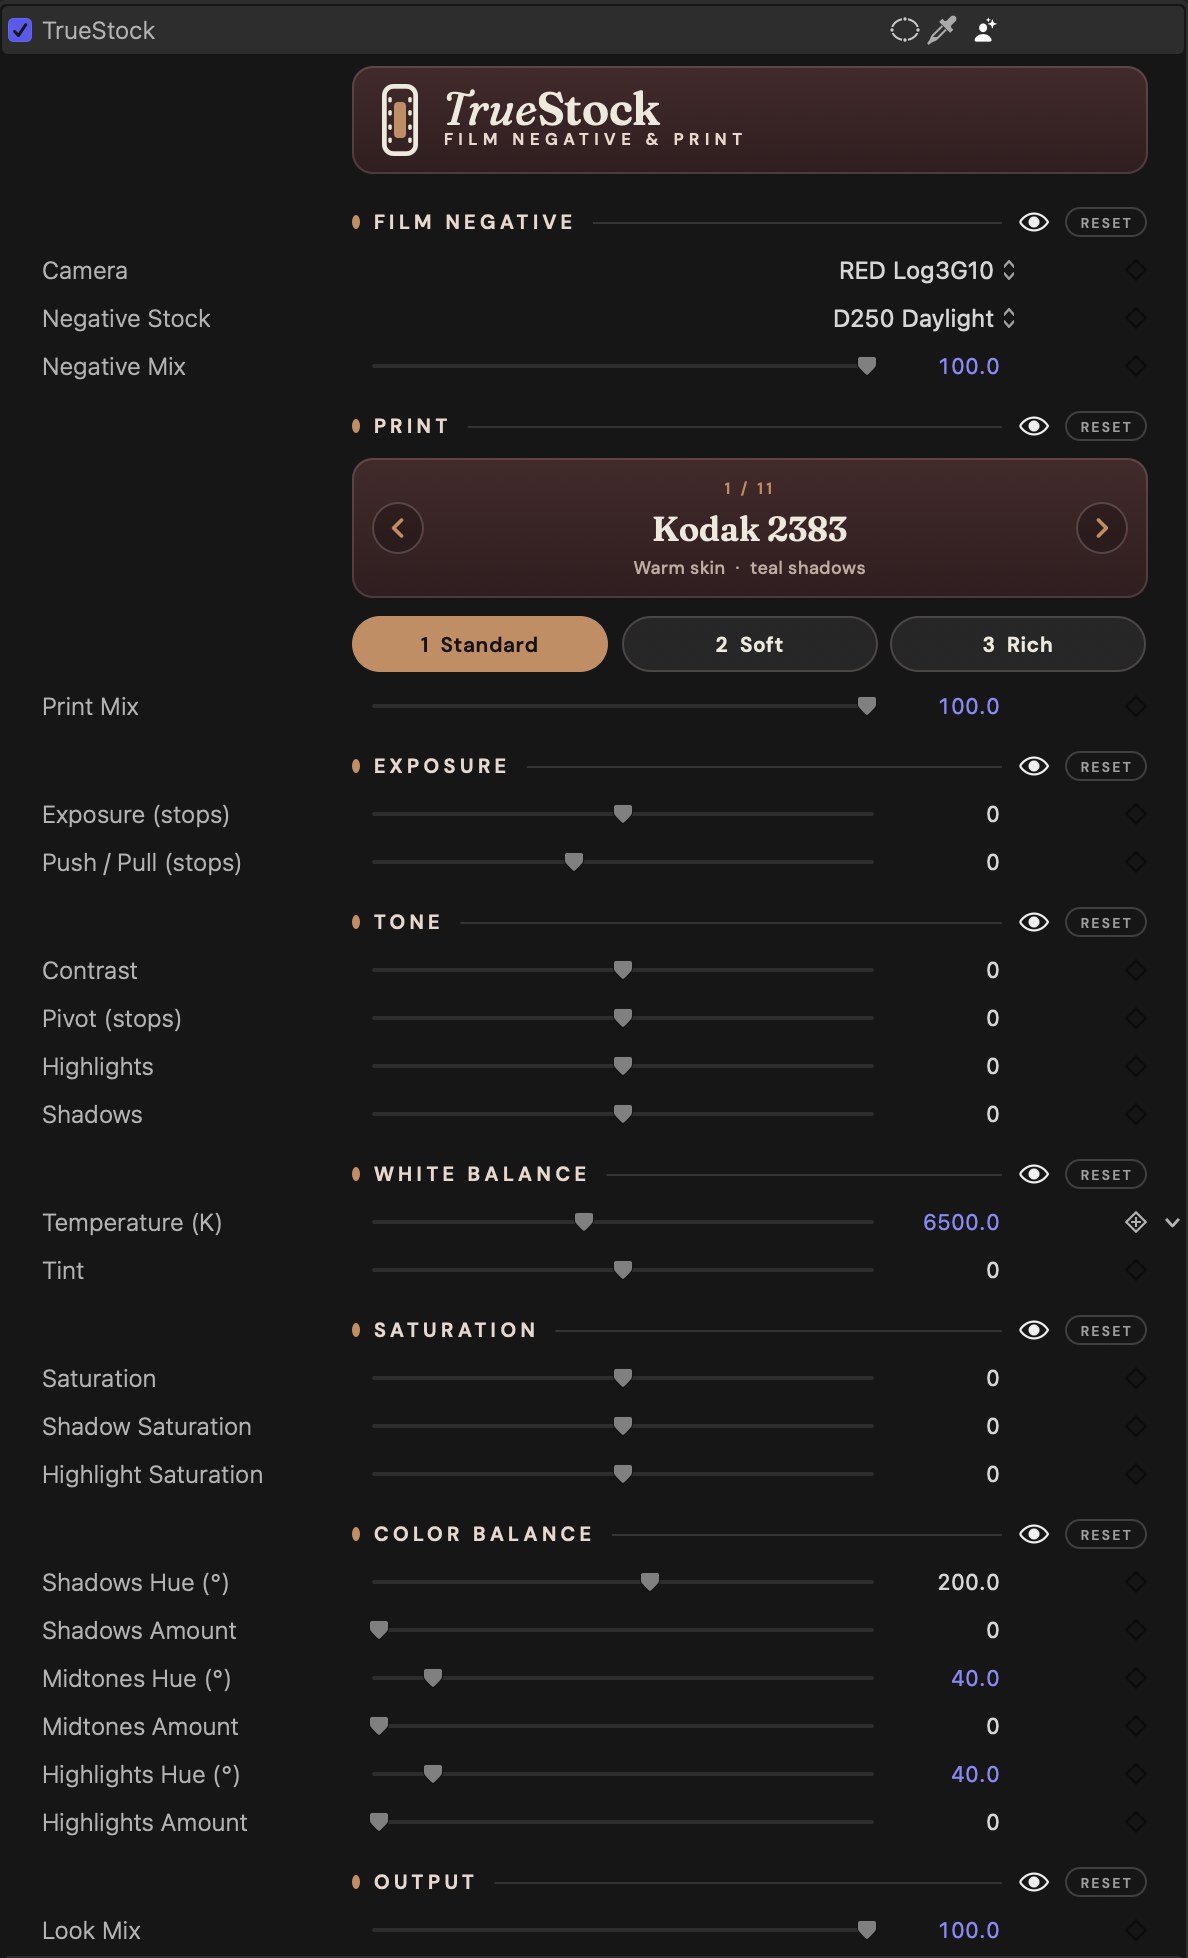Click keyframe diamond for Tint
Image resolution: width=1188 pixels, height=1958 pixels.
pyautogui.click(x=1135, y=1270)
